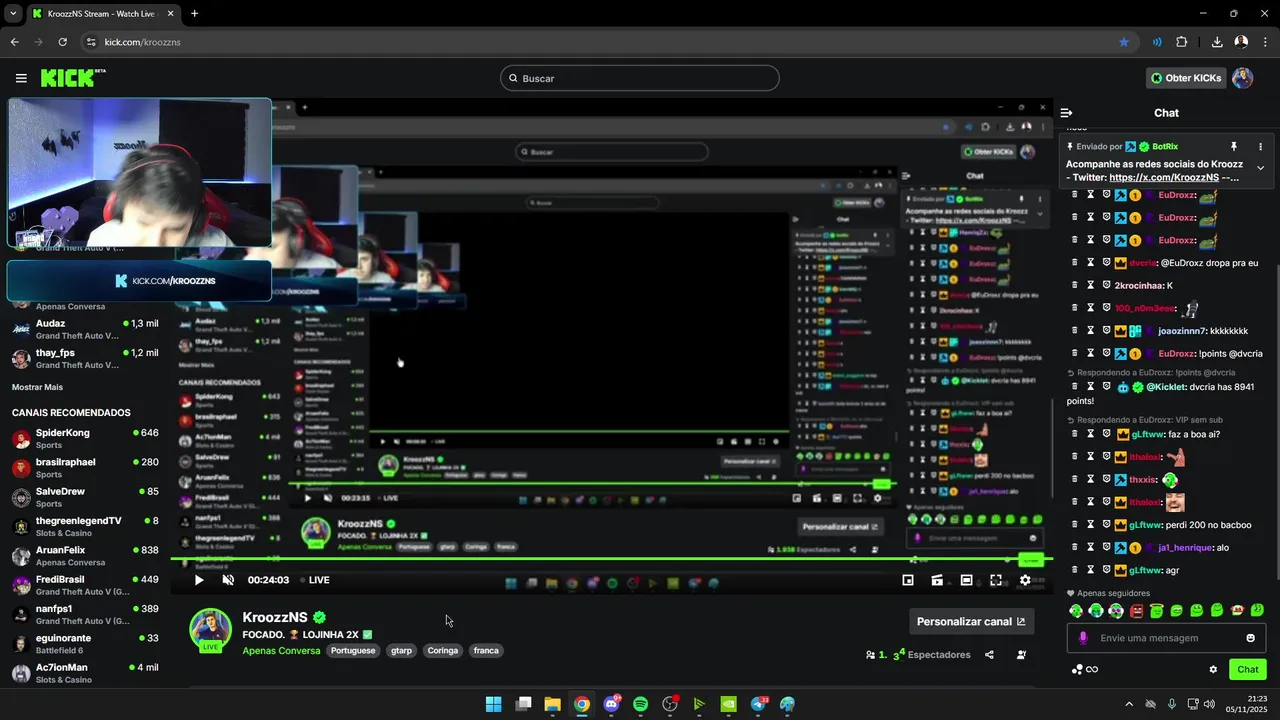
Task: Open video player settings
Action: pyautogui.click(x=1025, y=580)
